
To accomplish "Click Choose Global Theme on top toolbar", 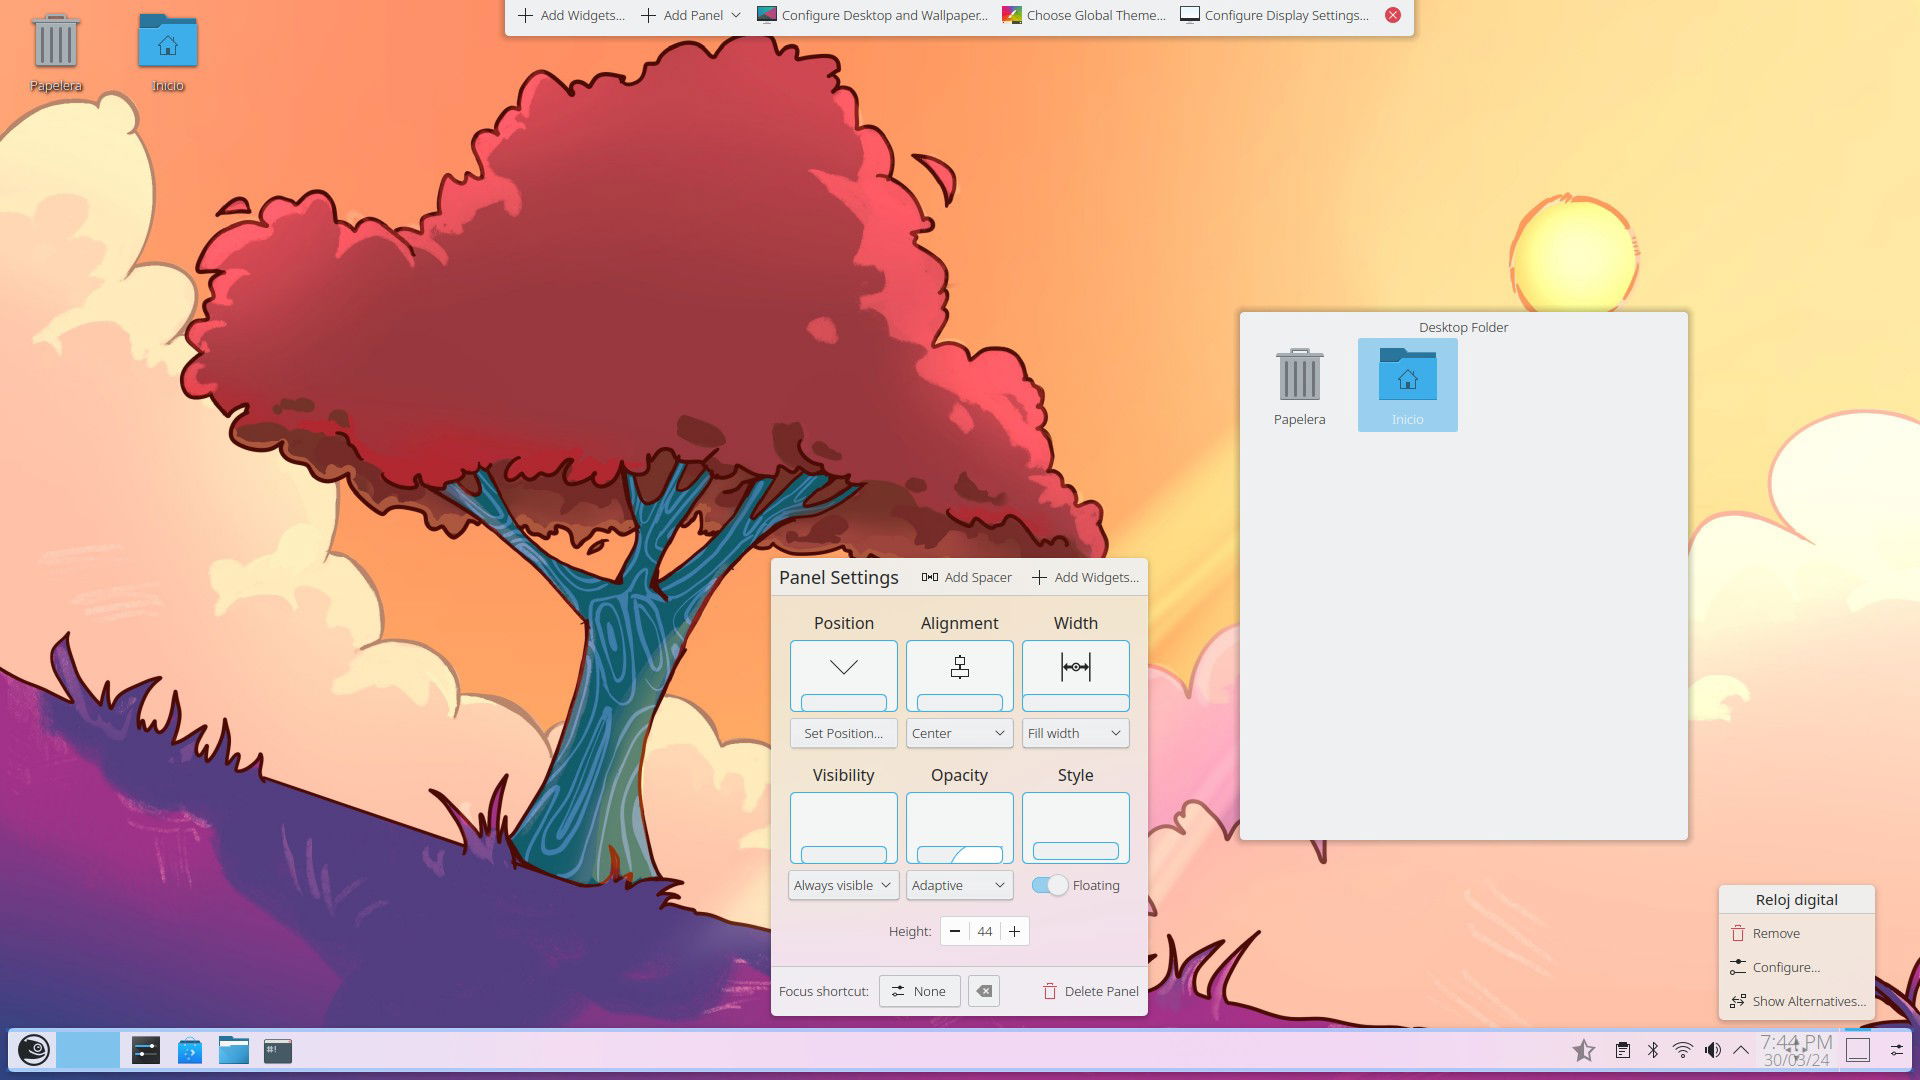I will pos(1083,15).
